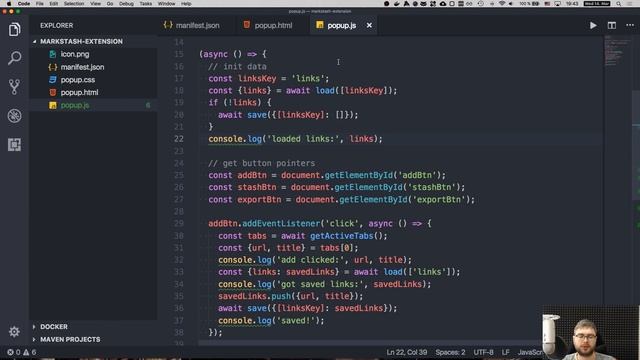Open Spotlight search in menu bar
640x360 pixels.
coord(619,4)
